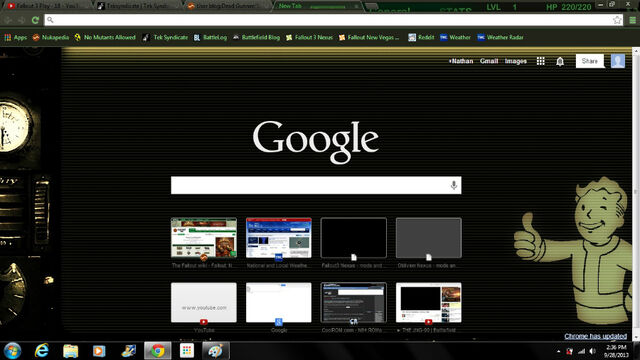Open the volume speaker tray icon
The width and height of the screenshot is (640, 360).
tap(593, 351)
